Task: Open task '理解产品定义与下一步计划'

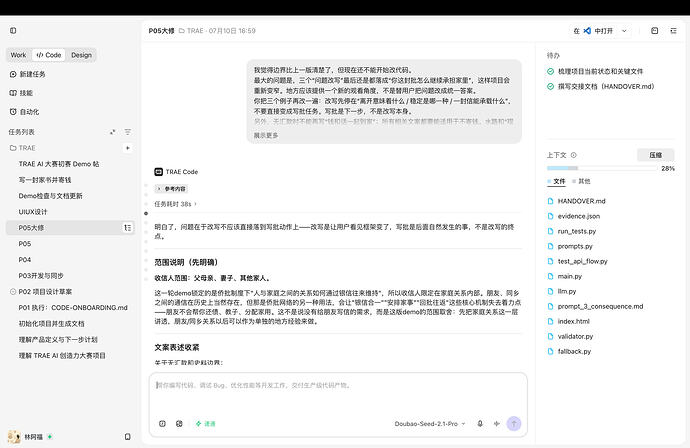Action: click(x=58, y=339)
